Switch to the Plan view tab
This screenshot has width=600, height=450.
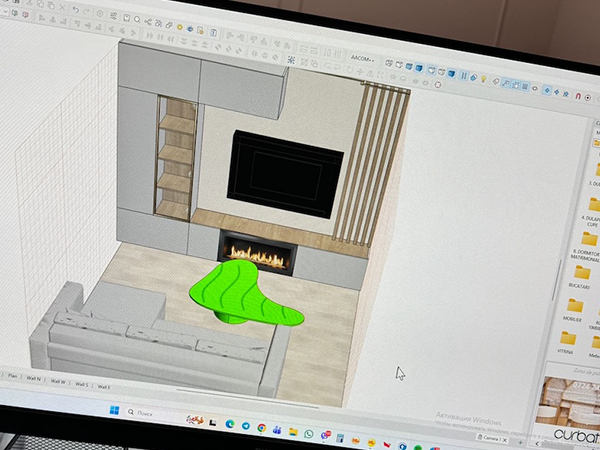[x=13, y=374]
